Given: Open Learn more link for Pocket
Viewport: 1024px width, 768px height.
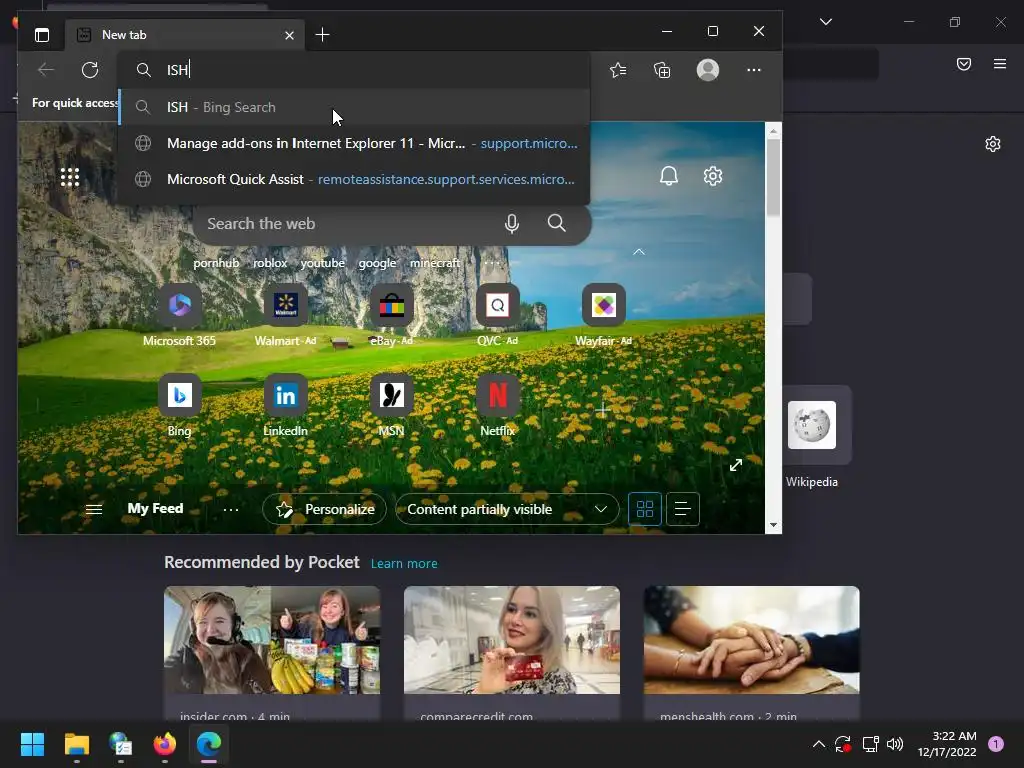Looking at the screenshot, I should (x=404, y=564).
